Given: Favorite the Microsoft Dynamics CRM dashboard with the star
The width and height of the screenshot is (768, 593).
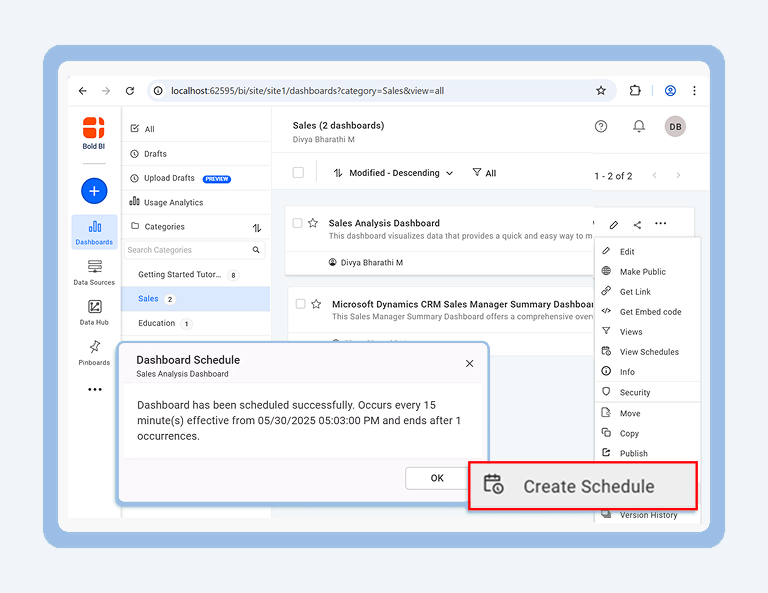Looking at the screenshot, I should (316, 304).
